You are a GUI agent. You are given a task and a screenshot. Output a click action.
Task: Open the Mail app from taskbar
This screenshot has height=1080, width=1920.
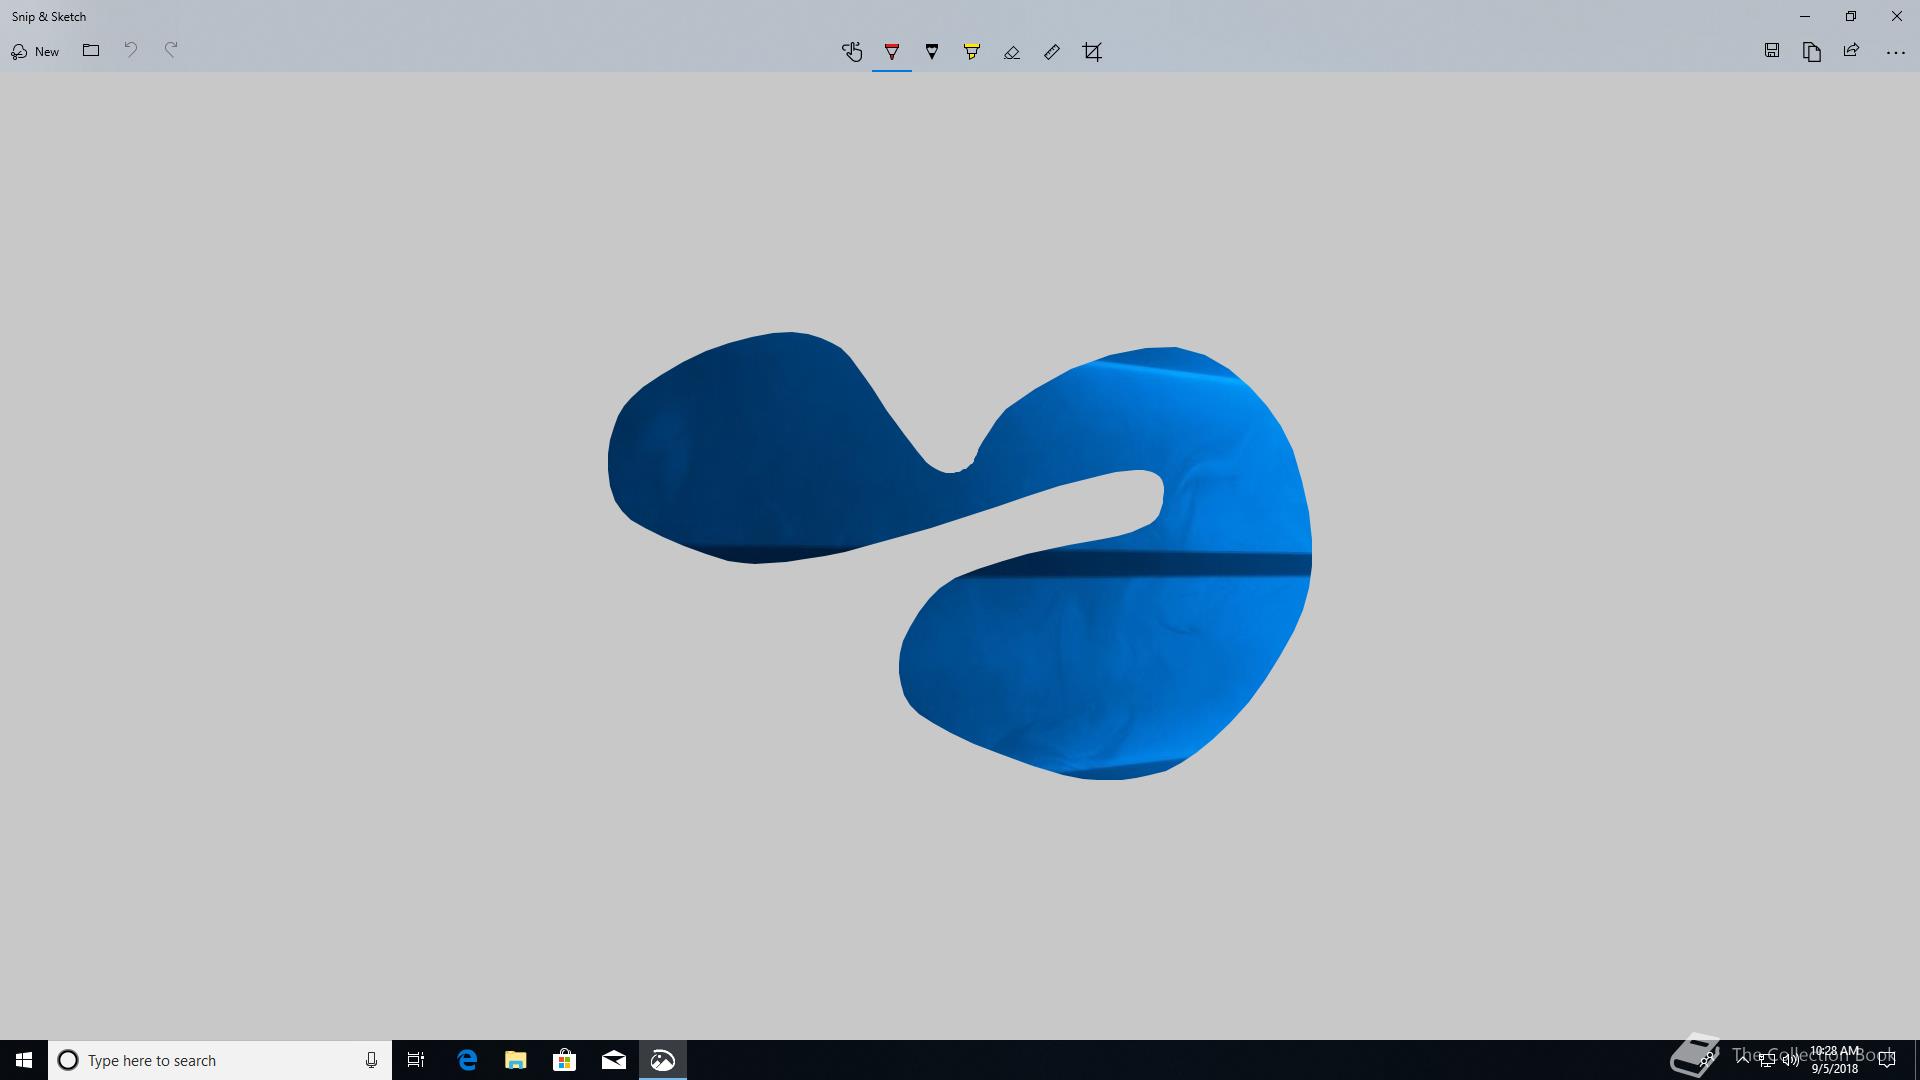tap(614, 1060)
